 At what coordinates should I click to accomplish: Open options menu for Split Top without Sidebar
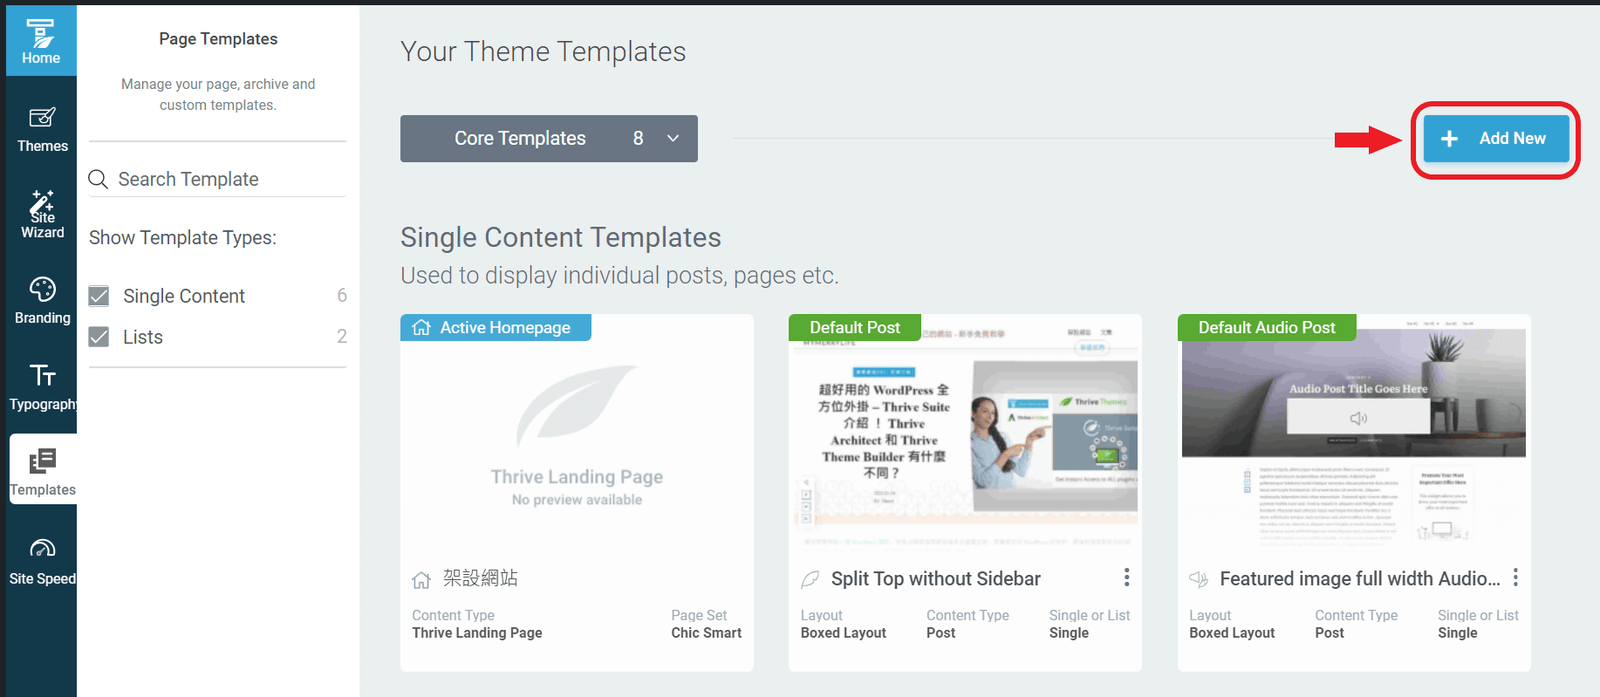click(x=1126, y=577)
